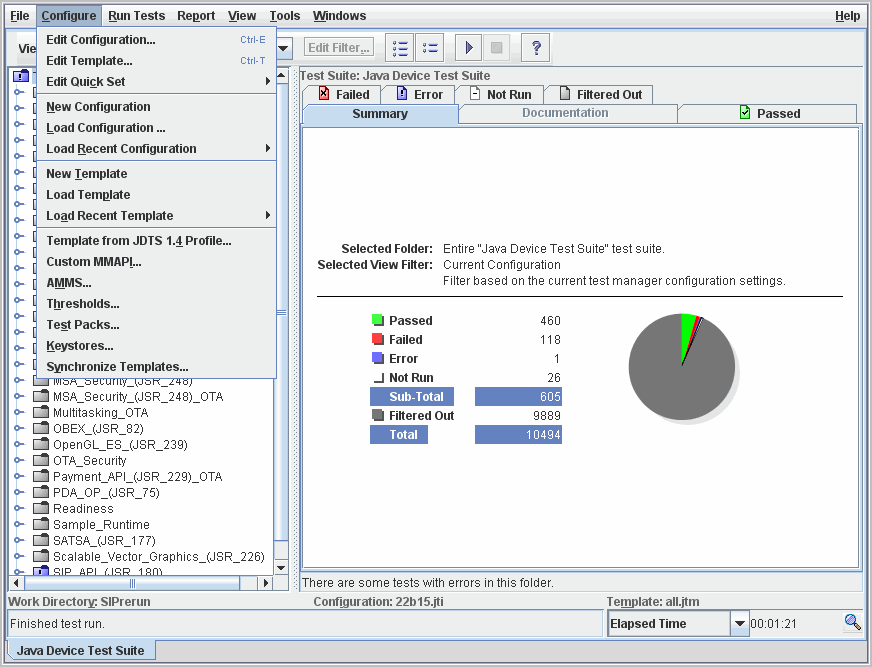Choose Synchronize Templates... menu item
Image resolution: width=872 pixels, height=667 pixels.
(x=157, y=367)
